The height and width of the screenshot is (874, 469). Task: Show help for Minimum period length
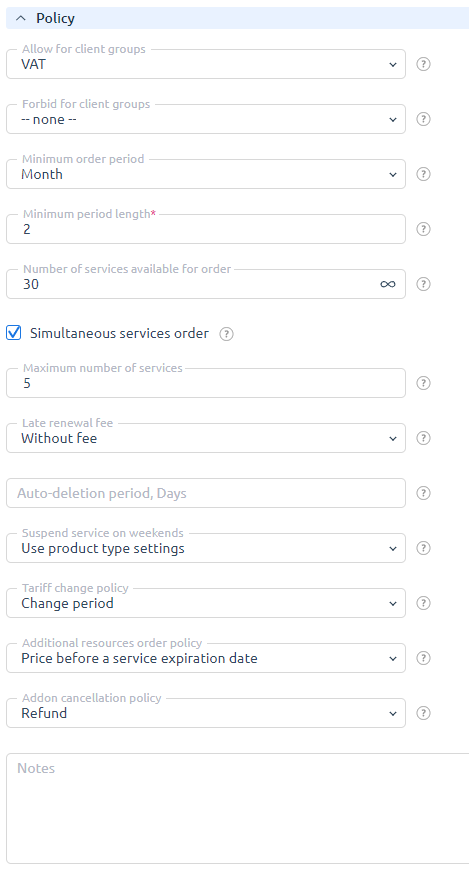click(423, 229)
